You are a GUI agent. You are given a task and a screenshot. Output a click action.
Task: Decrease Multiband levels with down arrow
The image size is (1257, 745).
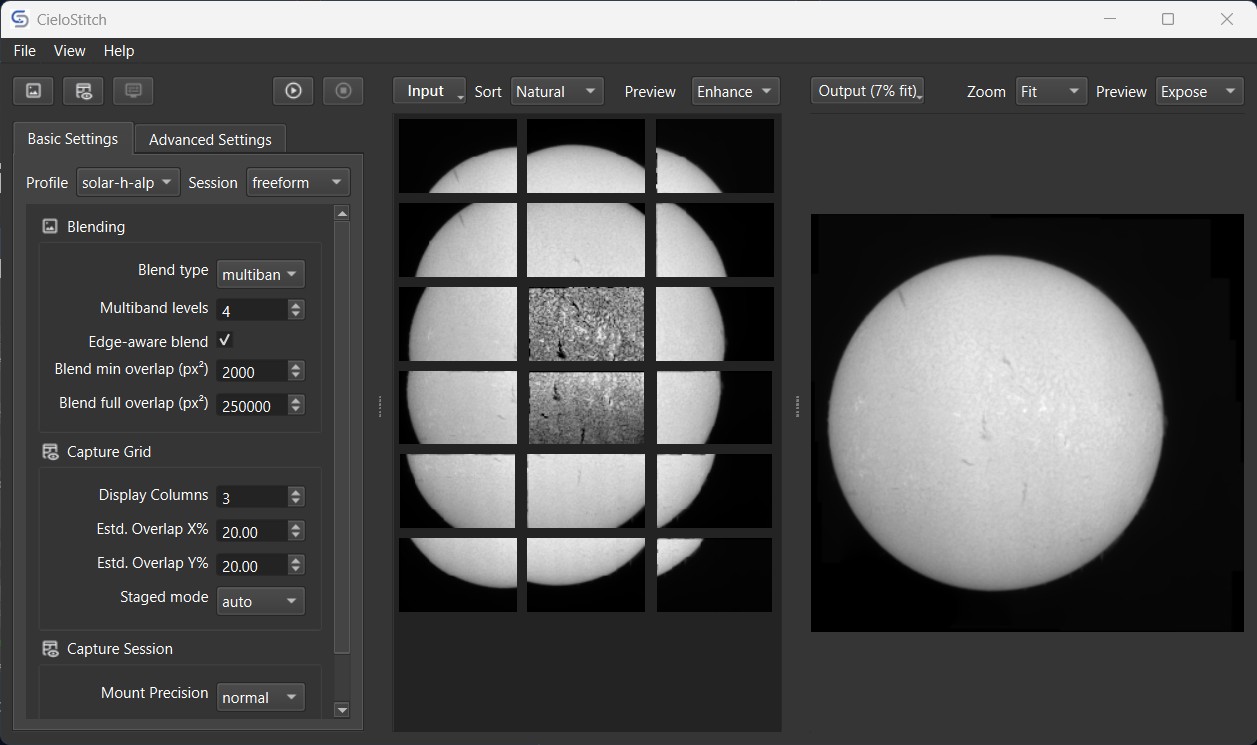(295, 315)
